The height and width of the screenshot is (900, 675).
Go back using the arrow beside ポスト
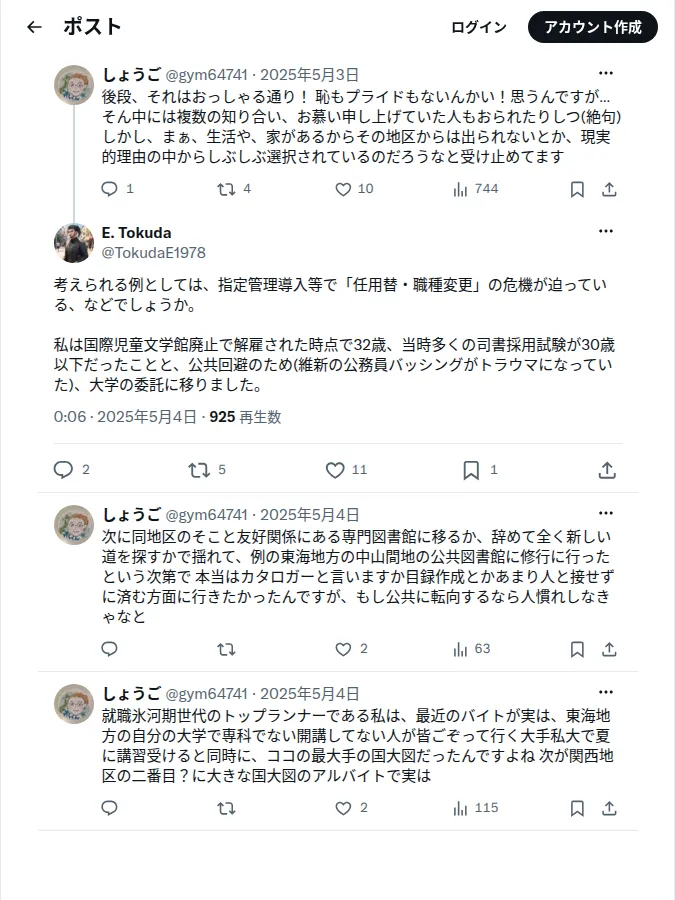click(34, 26)
